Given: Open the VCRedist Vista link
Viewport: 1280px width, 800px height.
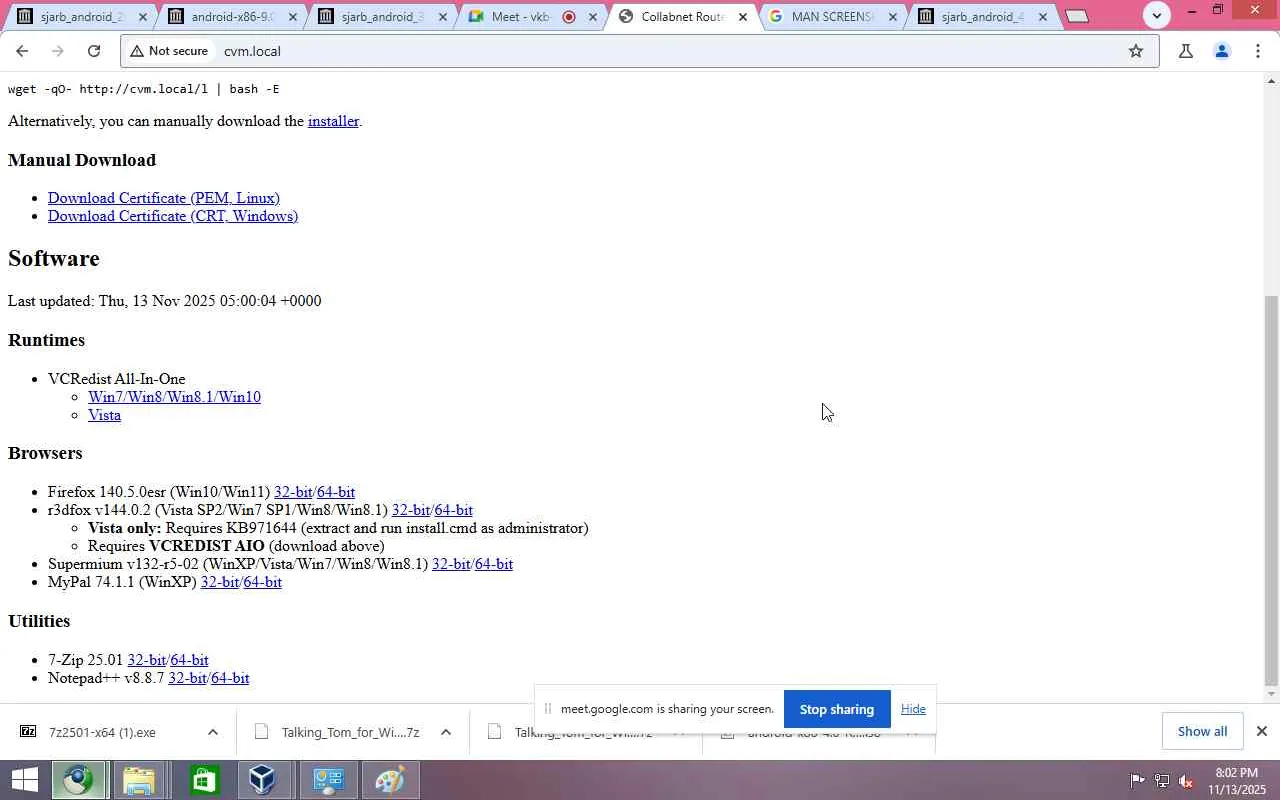Looking at the screenshot, I should tap(104, 415).
